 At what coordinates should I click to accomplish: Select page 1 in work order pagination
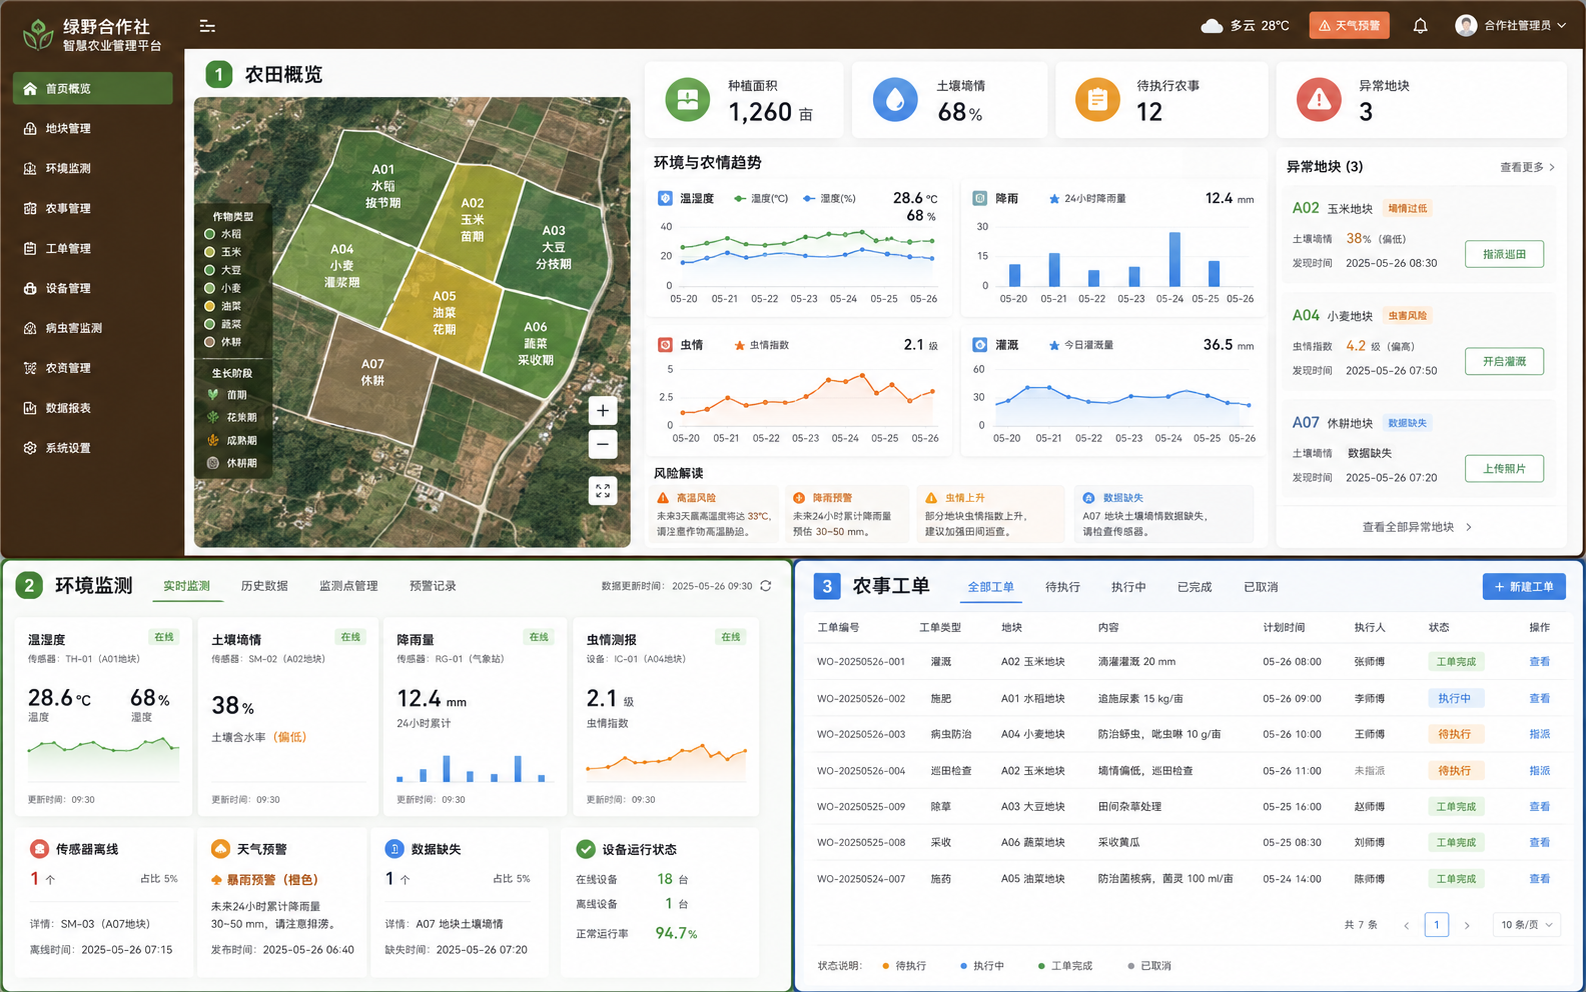click(x=1437, y=925)
